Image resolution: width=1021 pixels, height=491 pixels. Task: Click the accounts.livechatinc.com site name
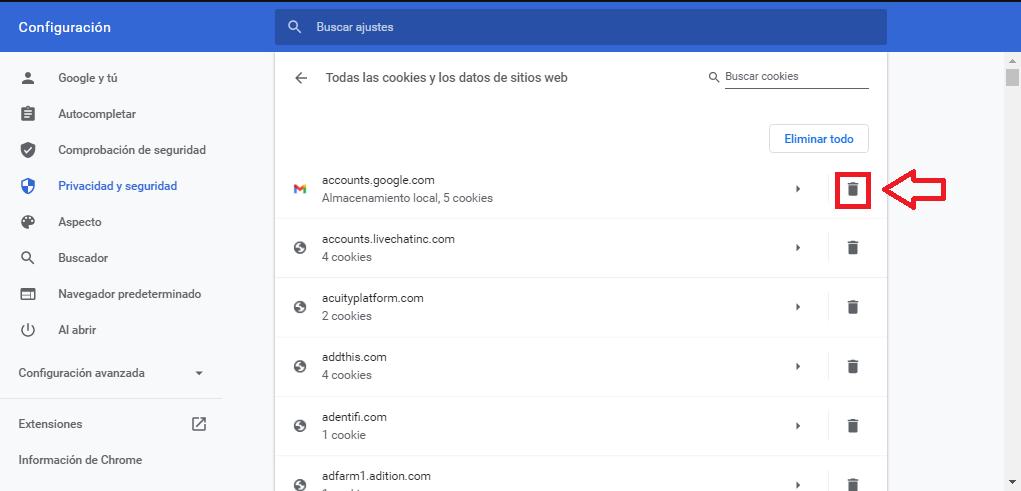tap(388, 239)
